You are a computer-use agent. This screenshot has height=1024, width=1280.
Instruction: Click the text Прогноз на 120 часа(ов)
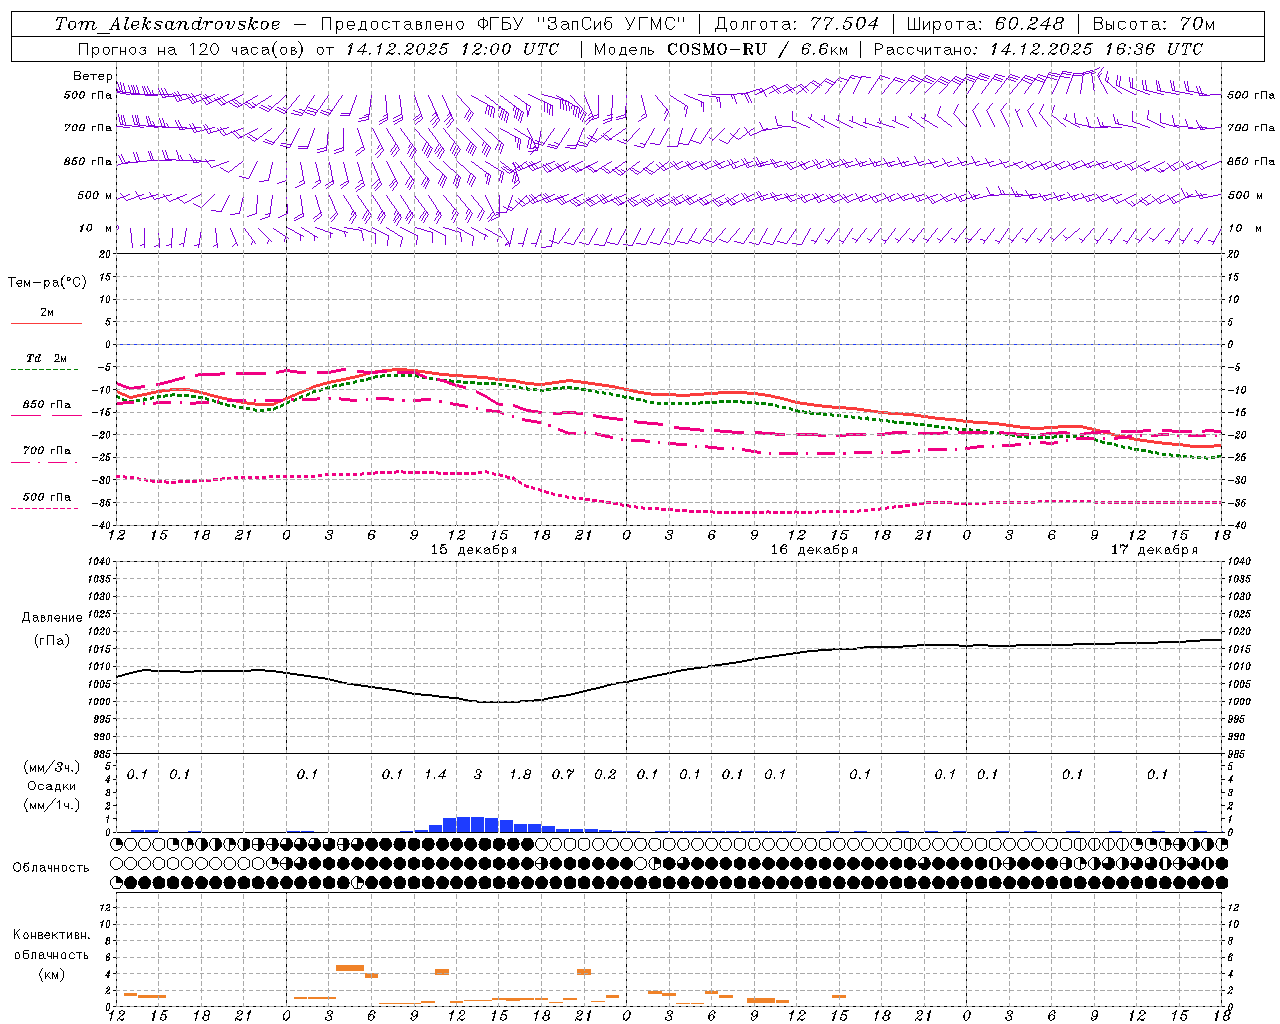tap(191, 49)
